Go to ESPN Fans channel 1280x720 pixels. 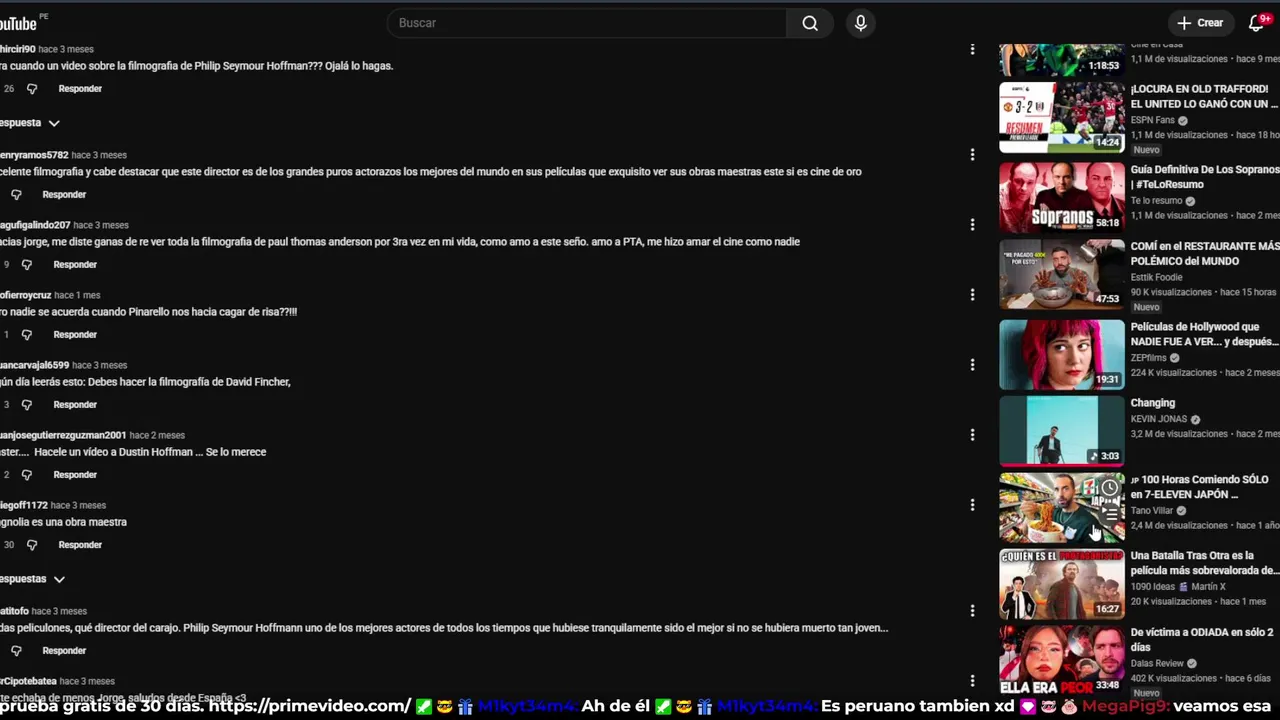click(x=1153, y=120)
